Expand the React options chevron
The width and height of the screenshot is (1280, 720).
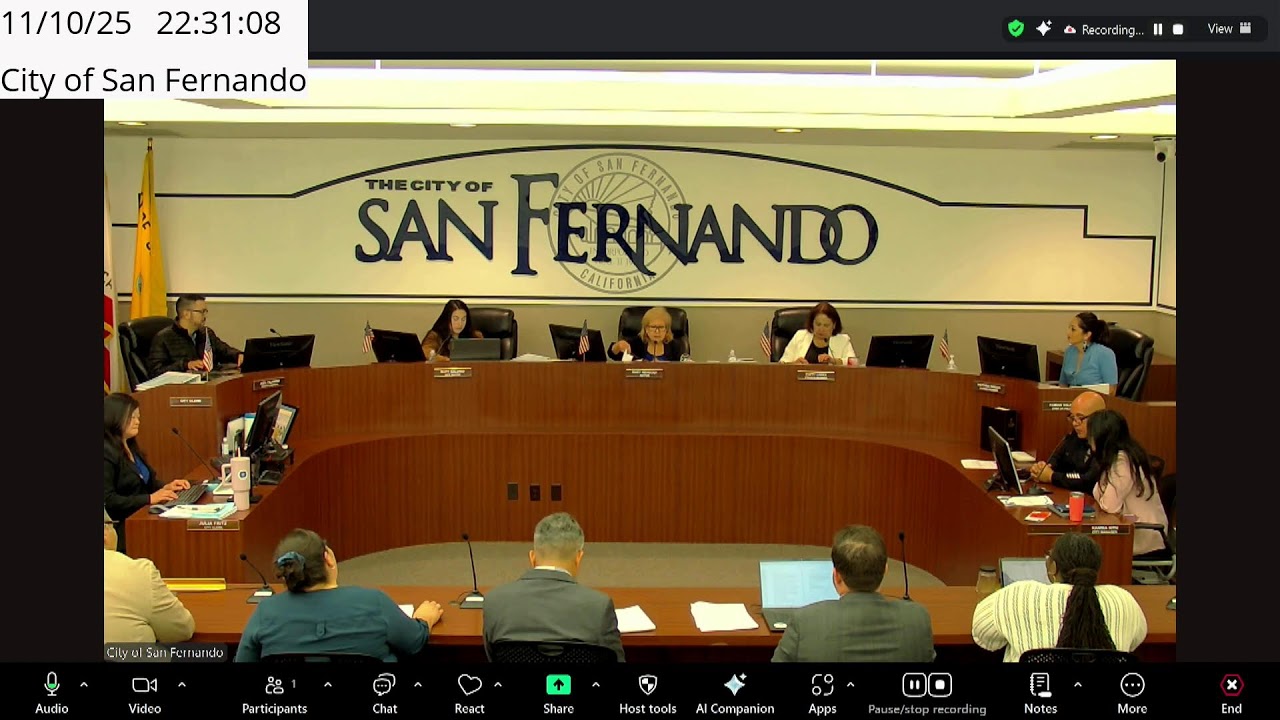498,685
